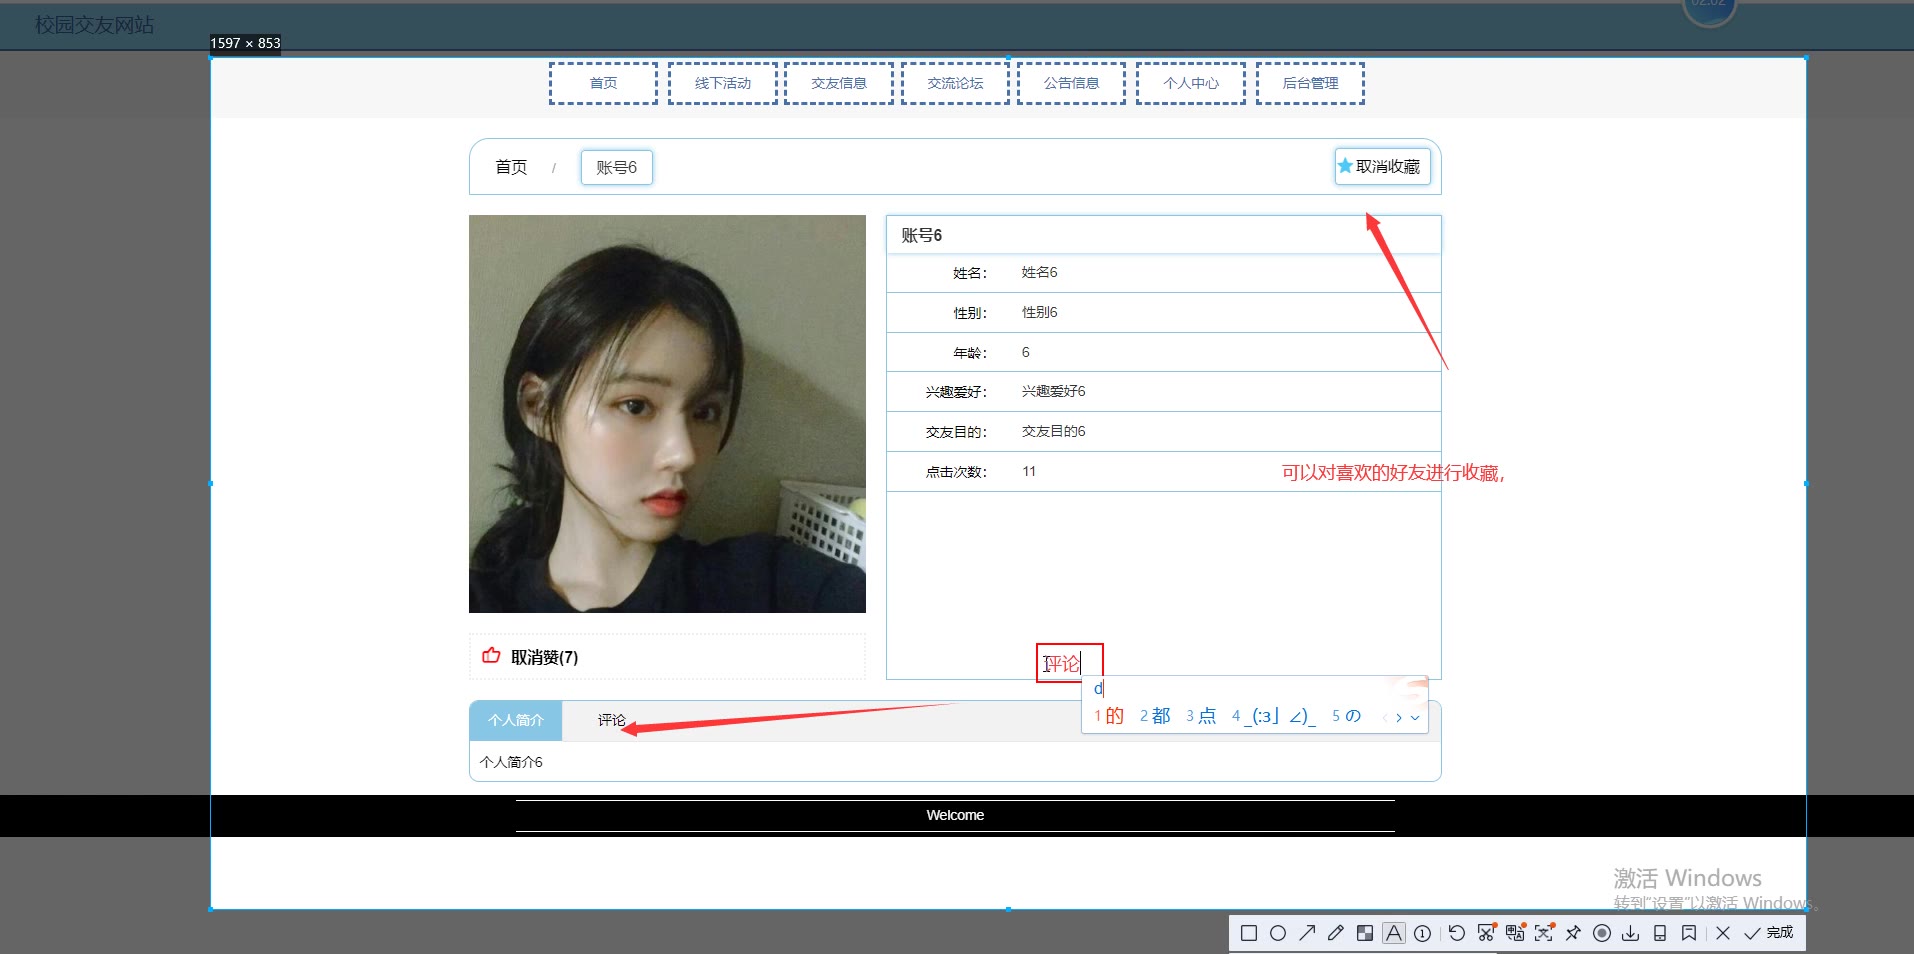Choose IME candidate 1 的
1914x954 pixels.
1109,716
